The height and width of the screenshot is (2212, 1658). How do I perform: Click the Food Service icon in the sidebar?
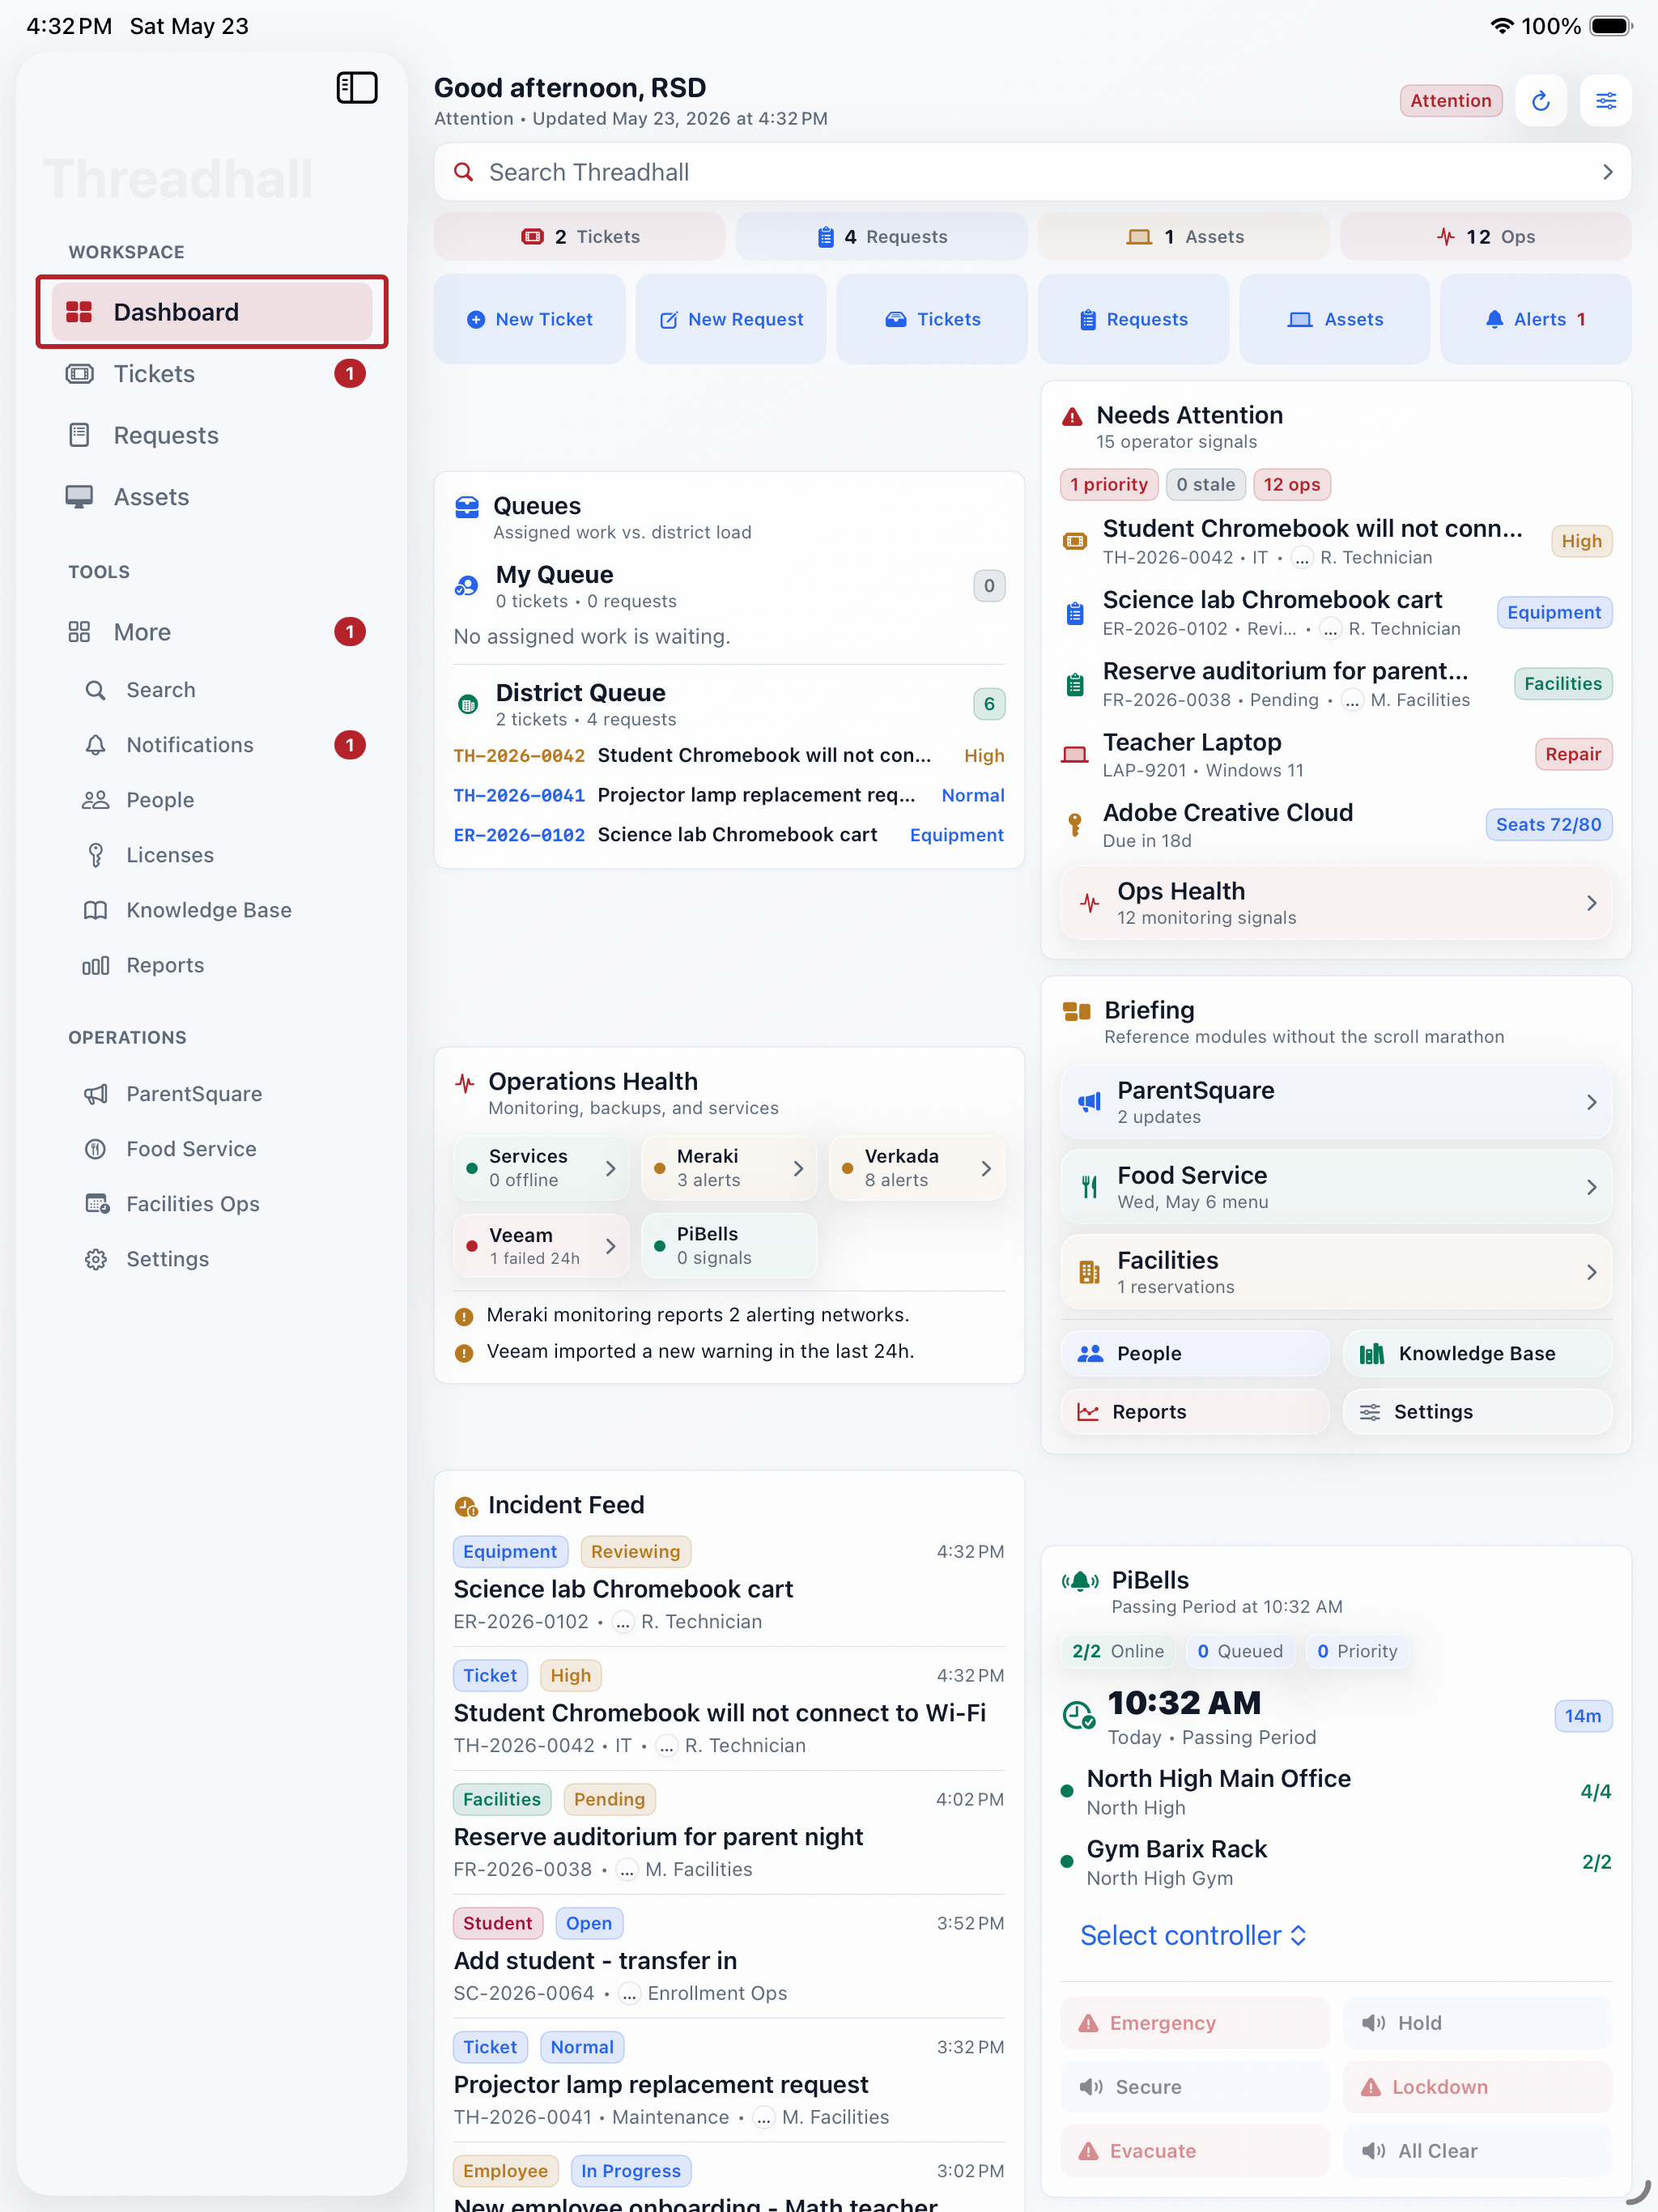click(95, 1149)
